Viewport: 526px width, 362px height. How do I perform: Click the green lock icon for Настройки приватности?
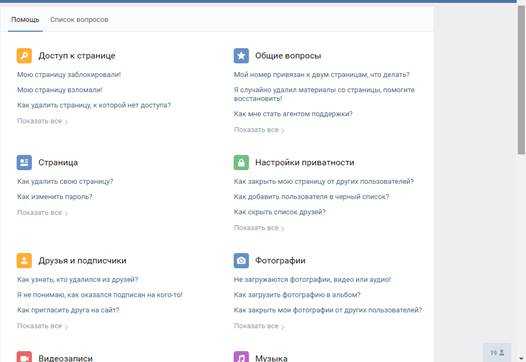tap(241, 162)
